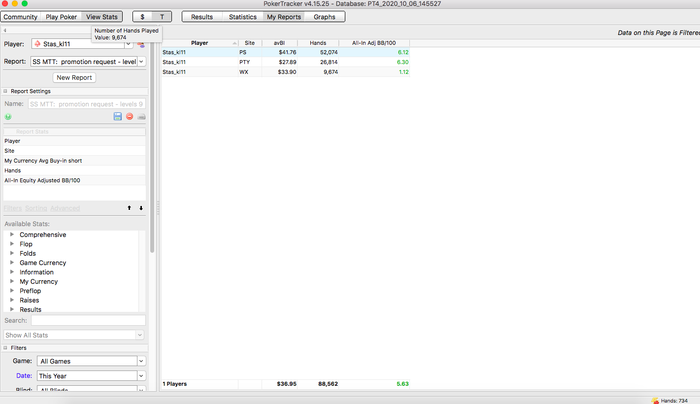The height and width of the screenshot is (404, 700).
Task: Move selected stat up with the up arrow
Action: click(129, 208)
